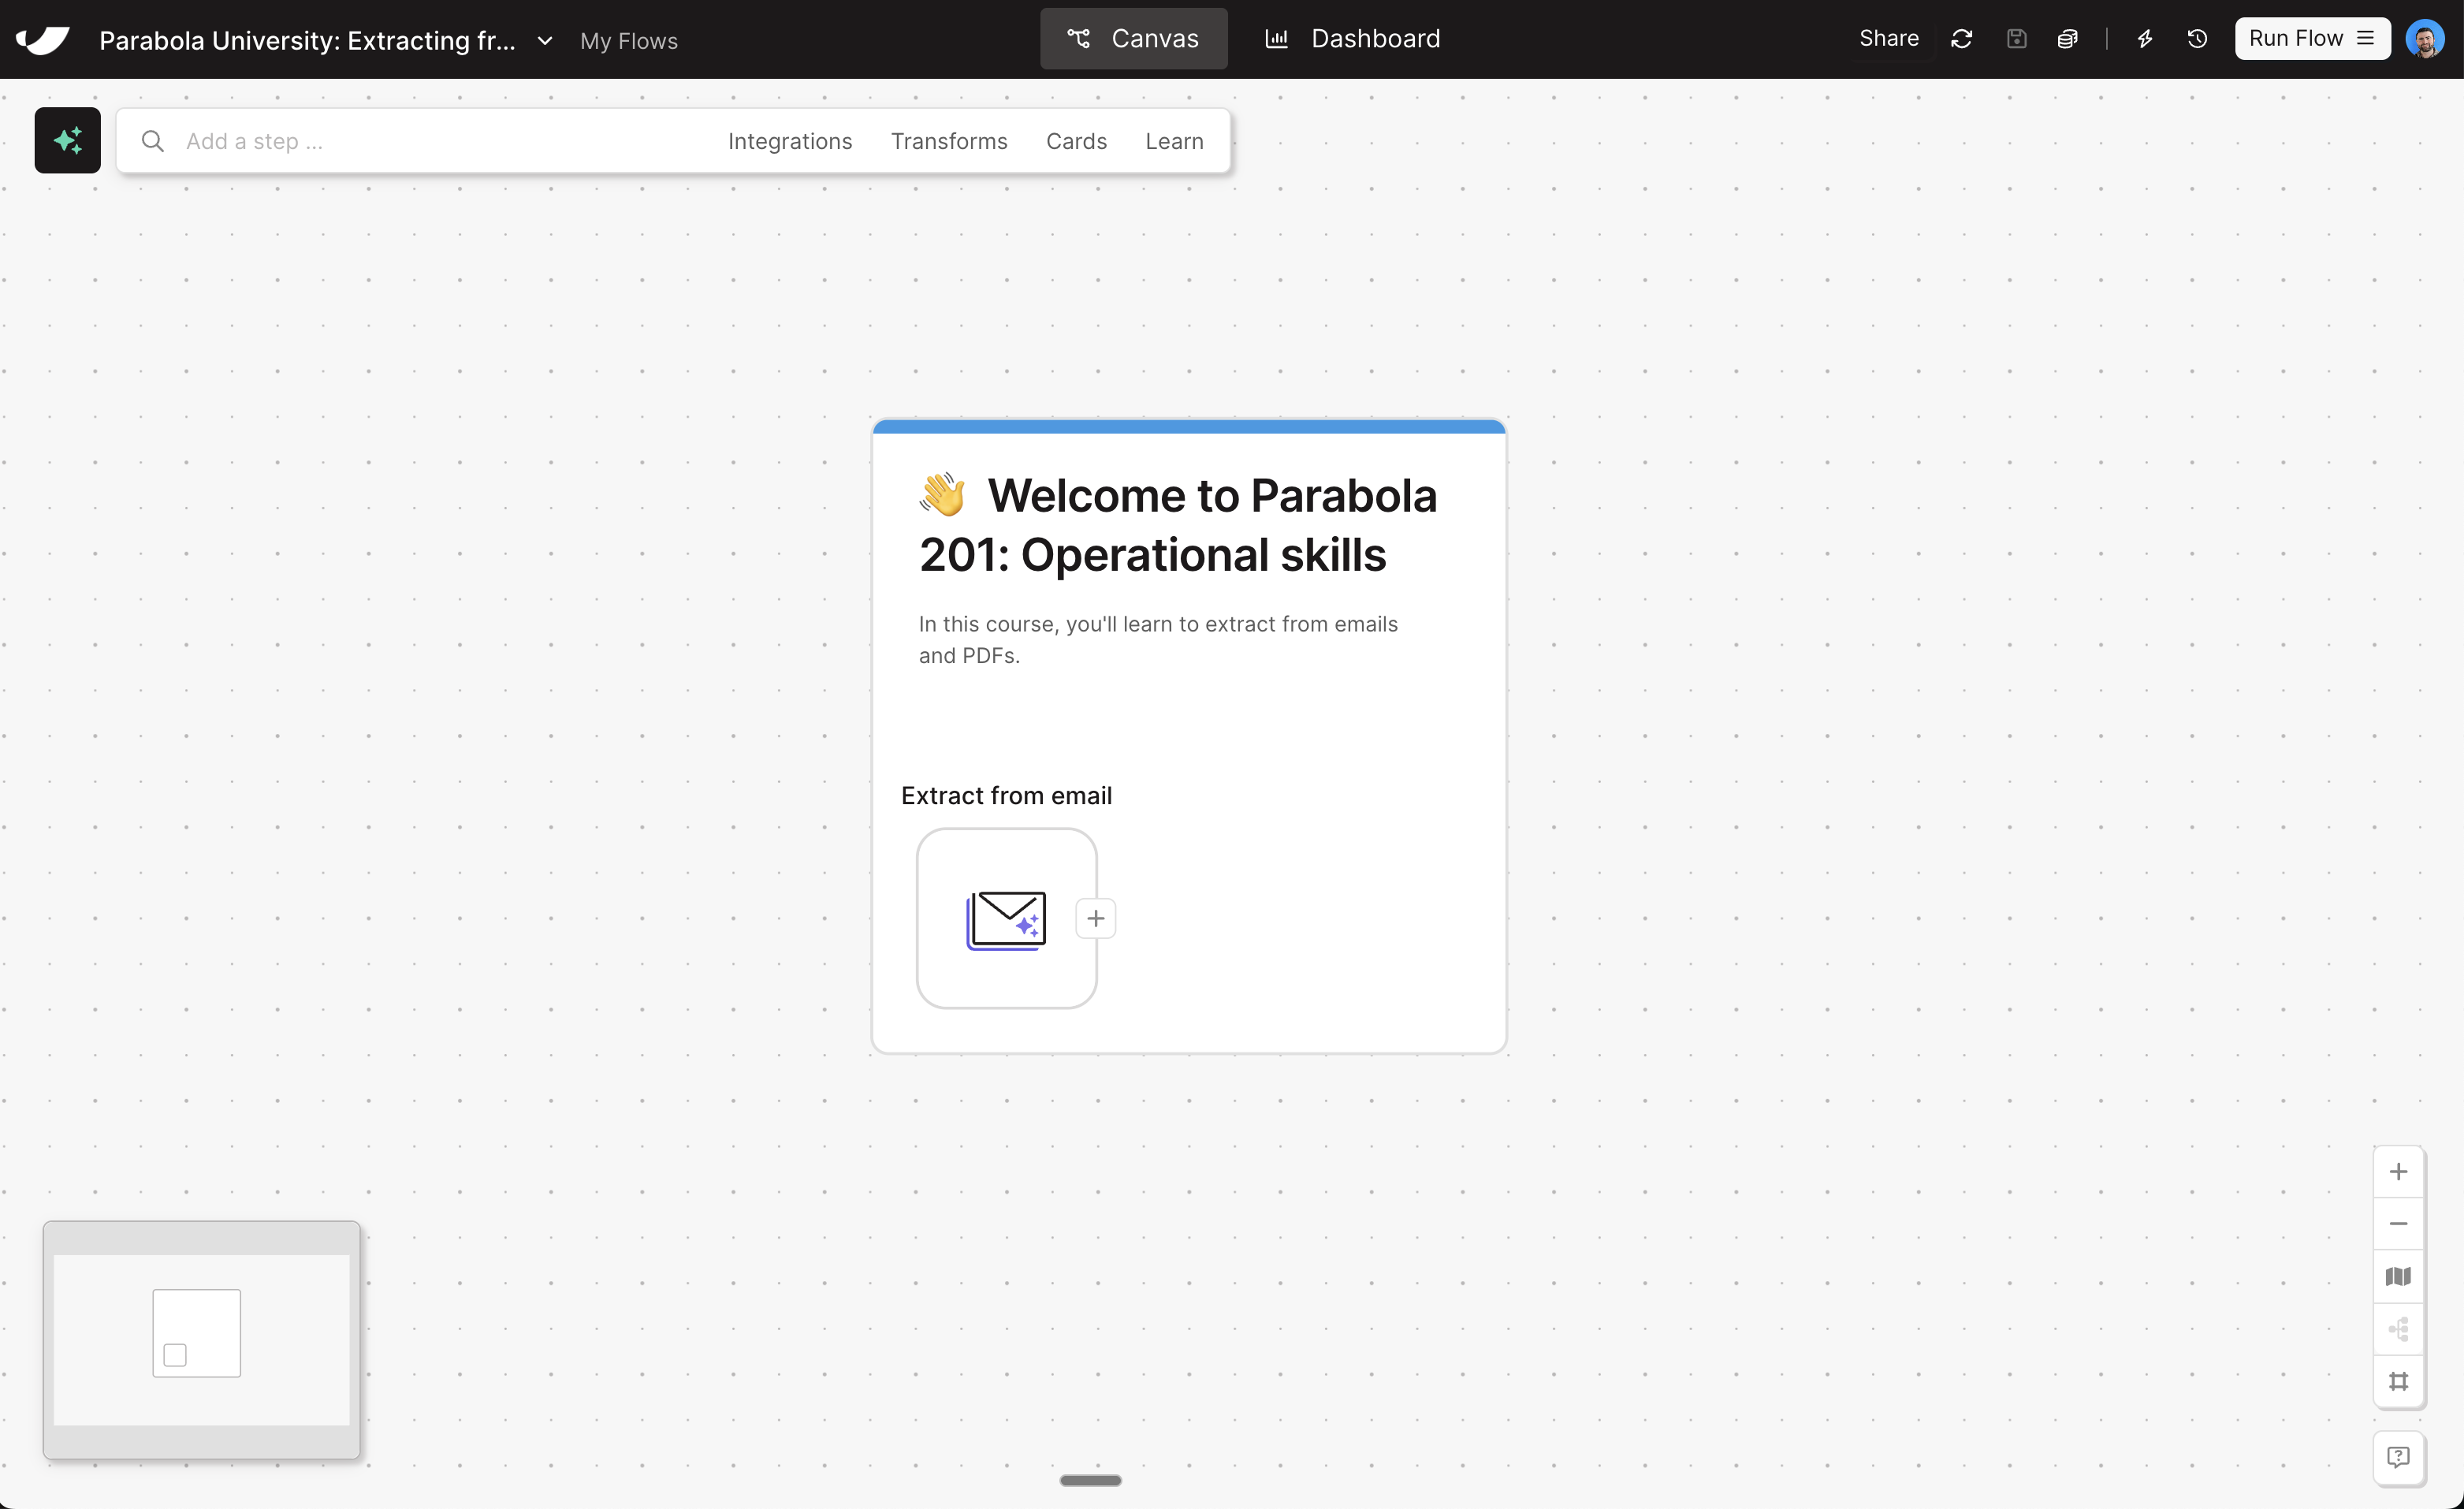Viewport: 2464px width, 1509px height.
Task: Go to My Flows link
Action: (628, 41)
